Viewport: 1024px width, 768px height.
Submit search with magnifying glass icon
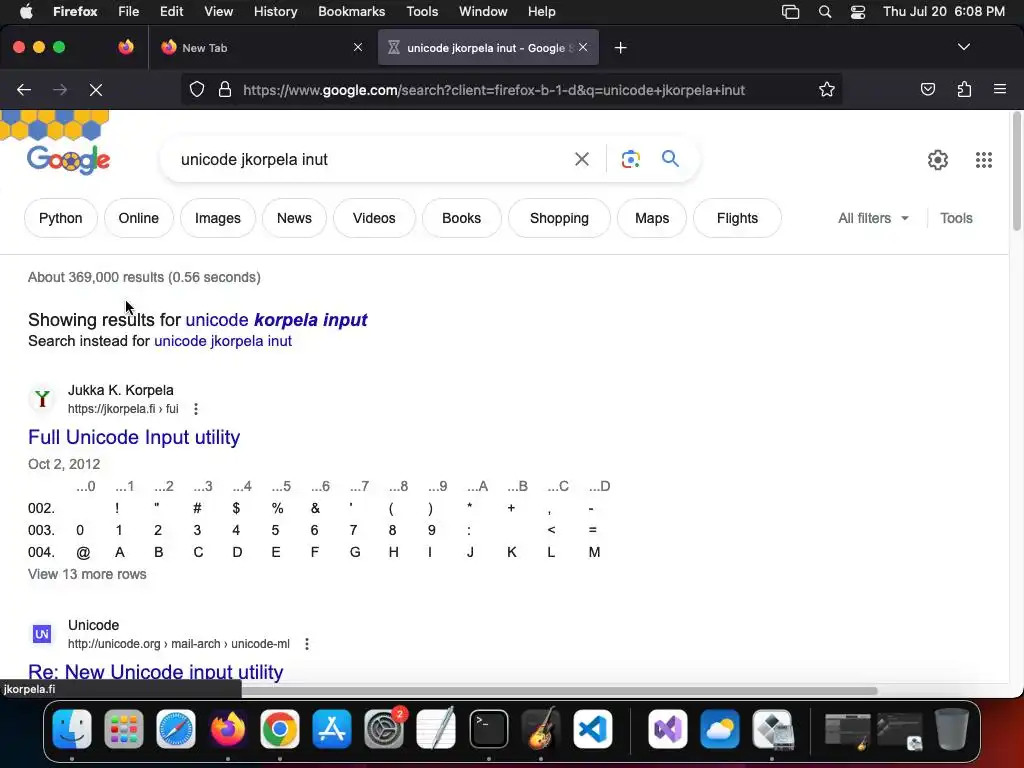[x=670, y=159]
